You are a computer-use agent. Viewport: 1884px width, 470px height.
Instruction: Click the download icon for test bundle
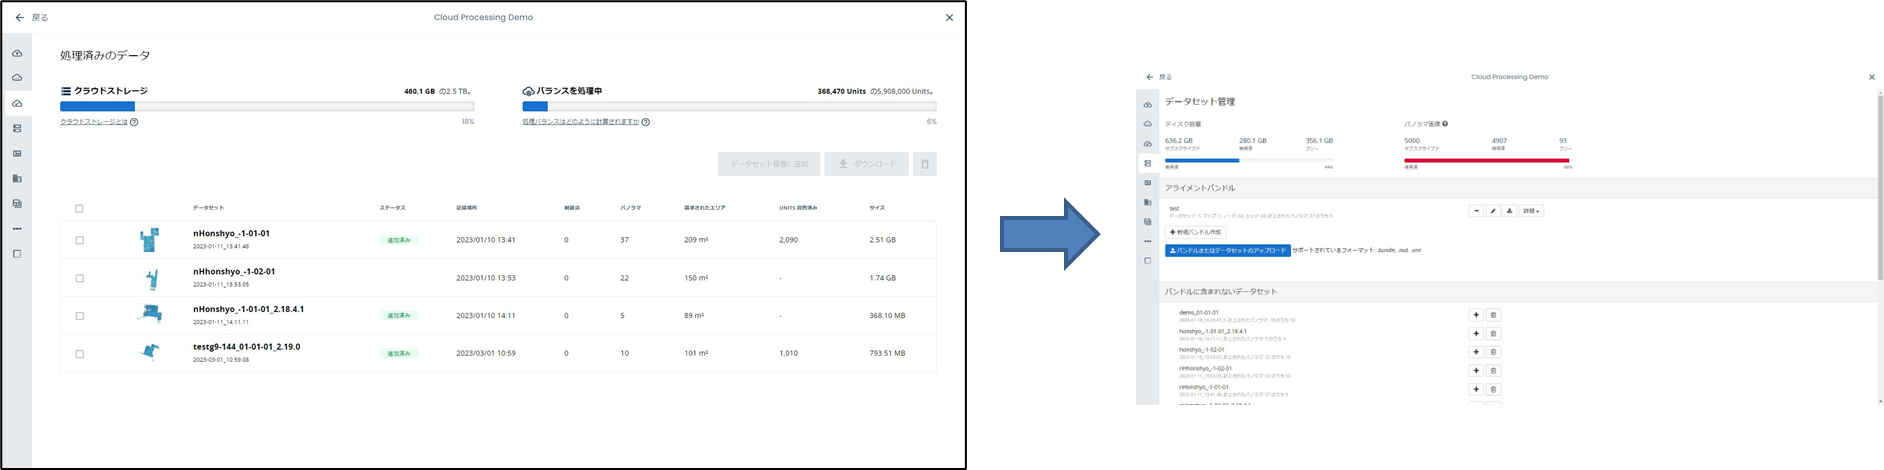point(1509,211)
